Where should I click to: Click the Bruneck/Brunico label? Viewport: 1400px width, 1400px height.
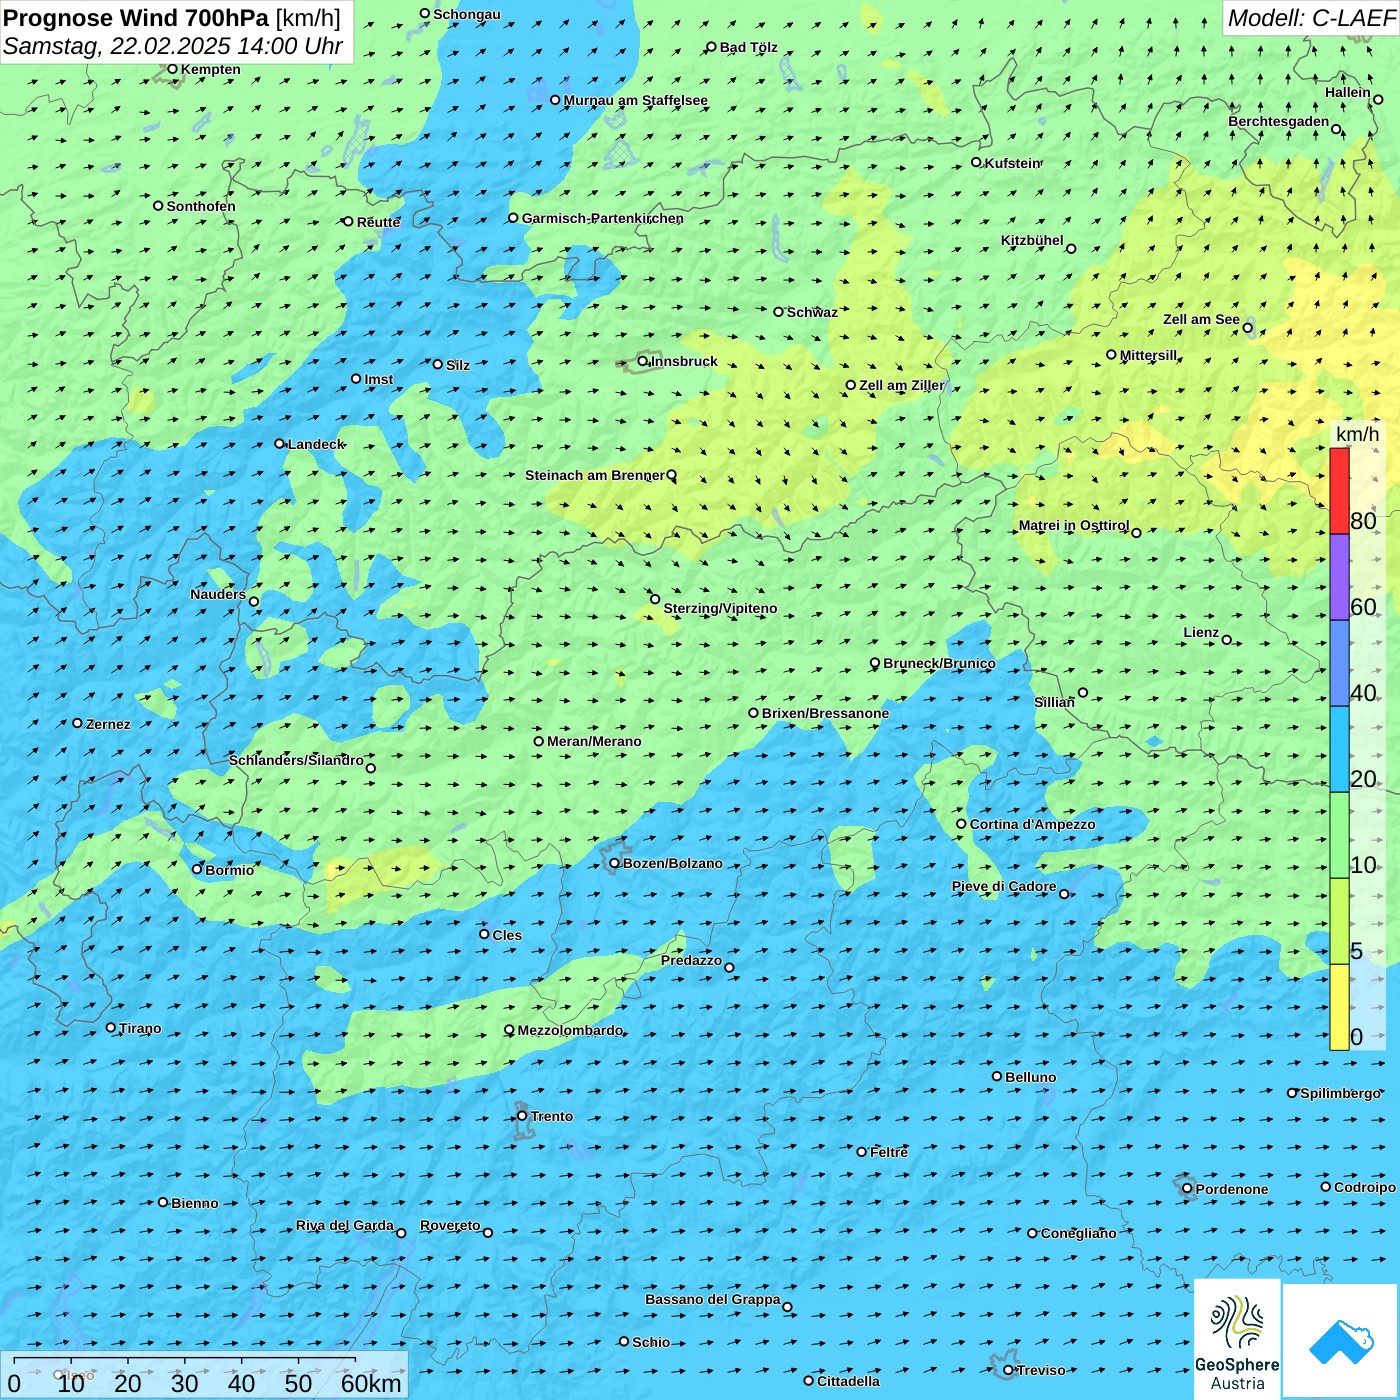[939, 663]
